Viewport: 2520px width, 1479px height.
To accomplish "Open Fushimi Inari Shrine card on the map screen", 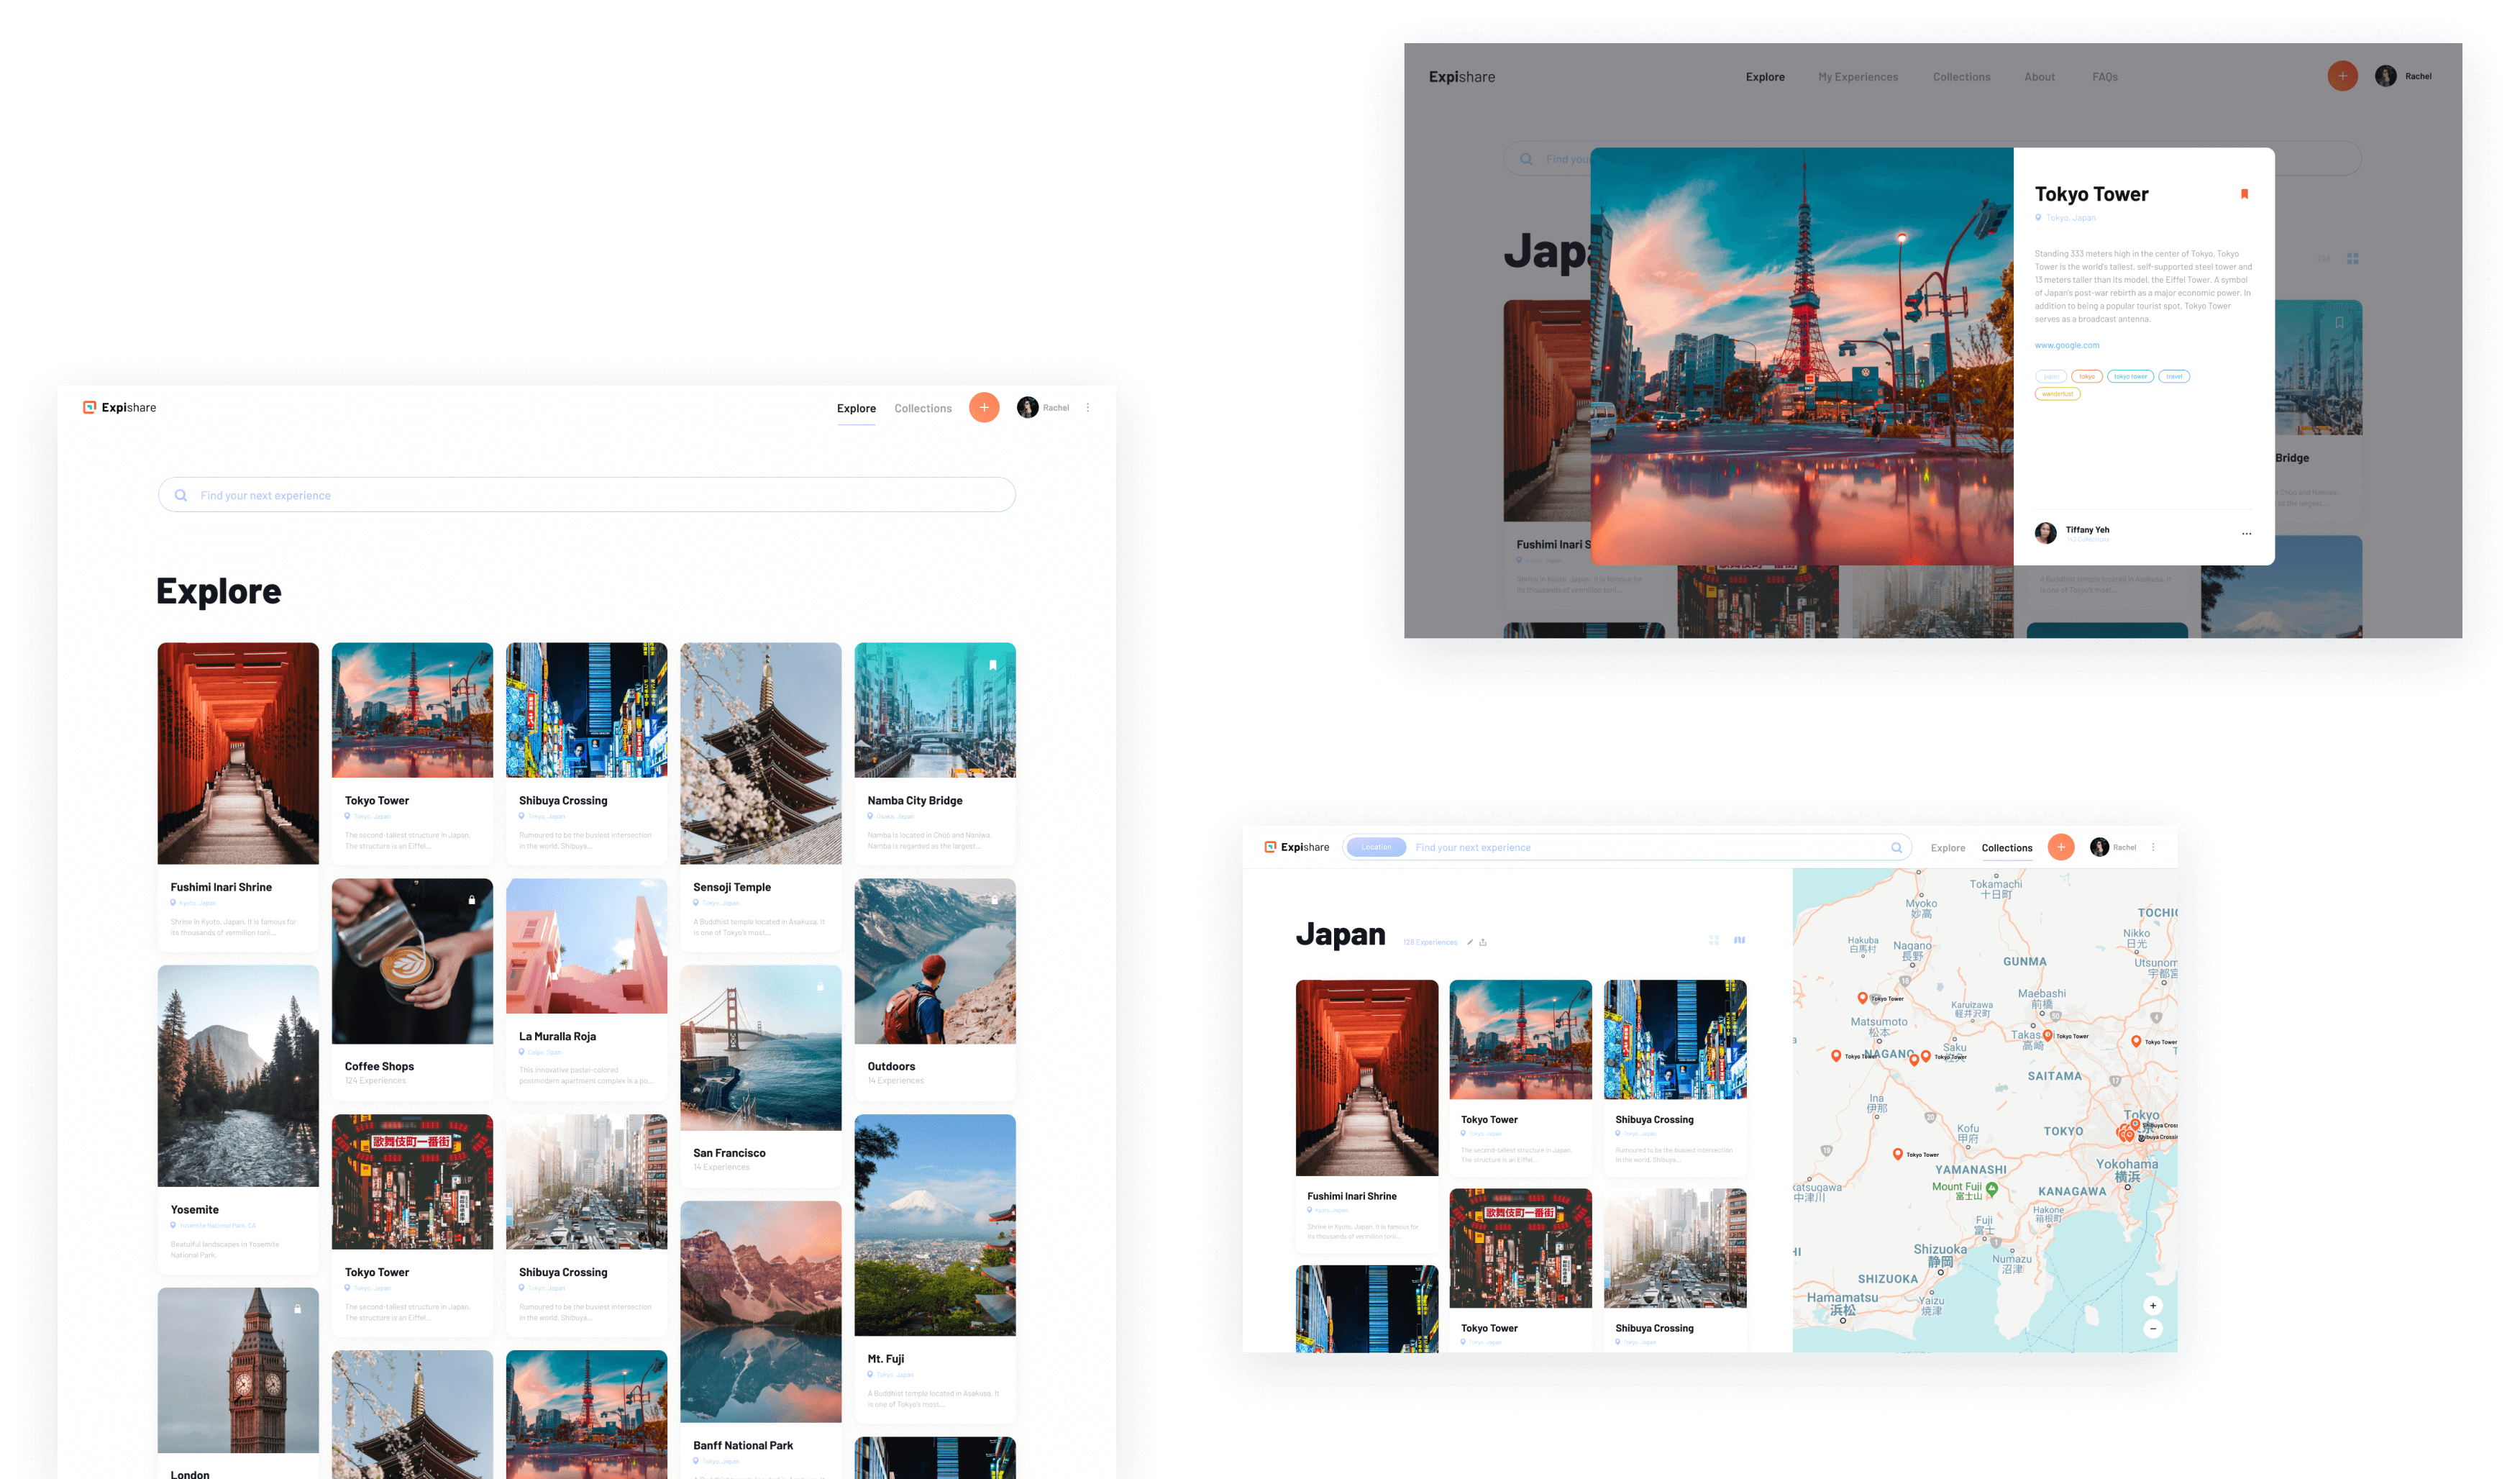I will point(1366,1116).
